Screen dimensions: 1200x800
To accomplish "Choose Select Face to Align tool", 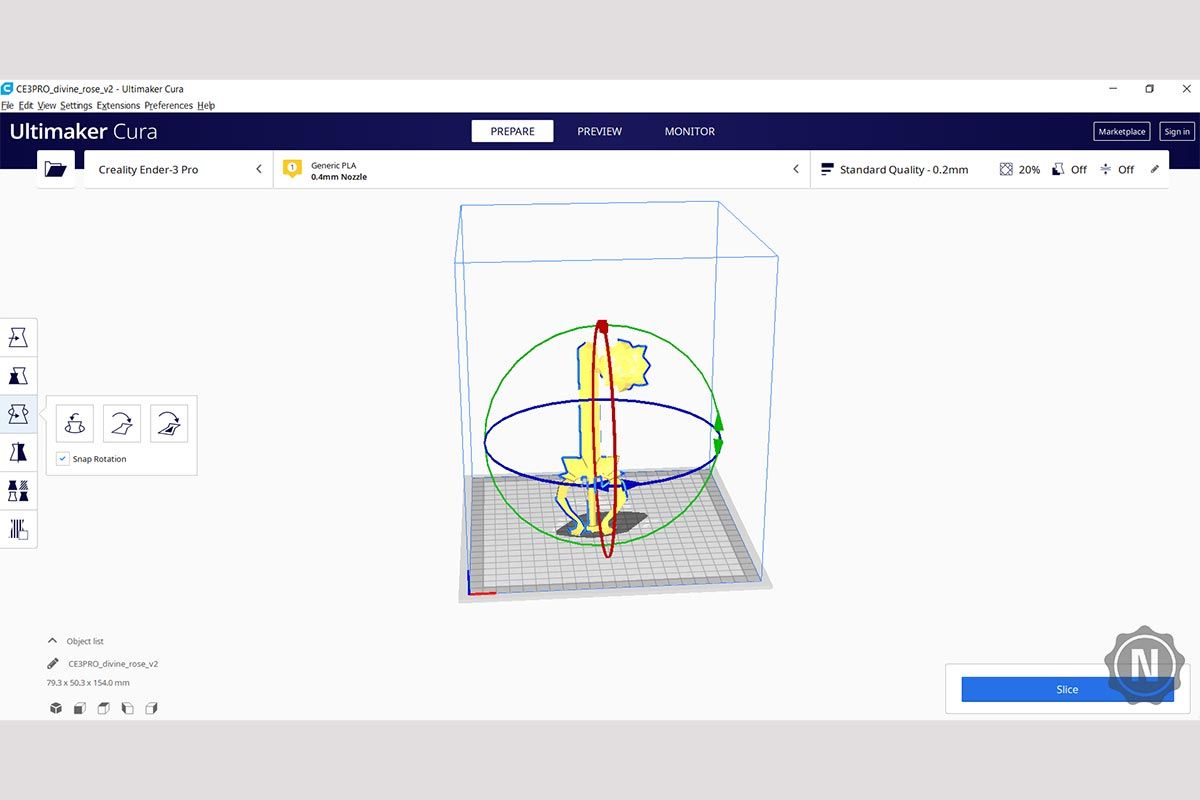I will point(169,423).
